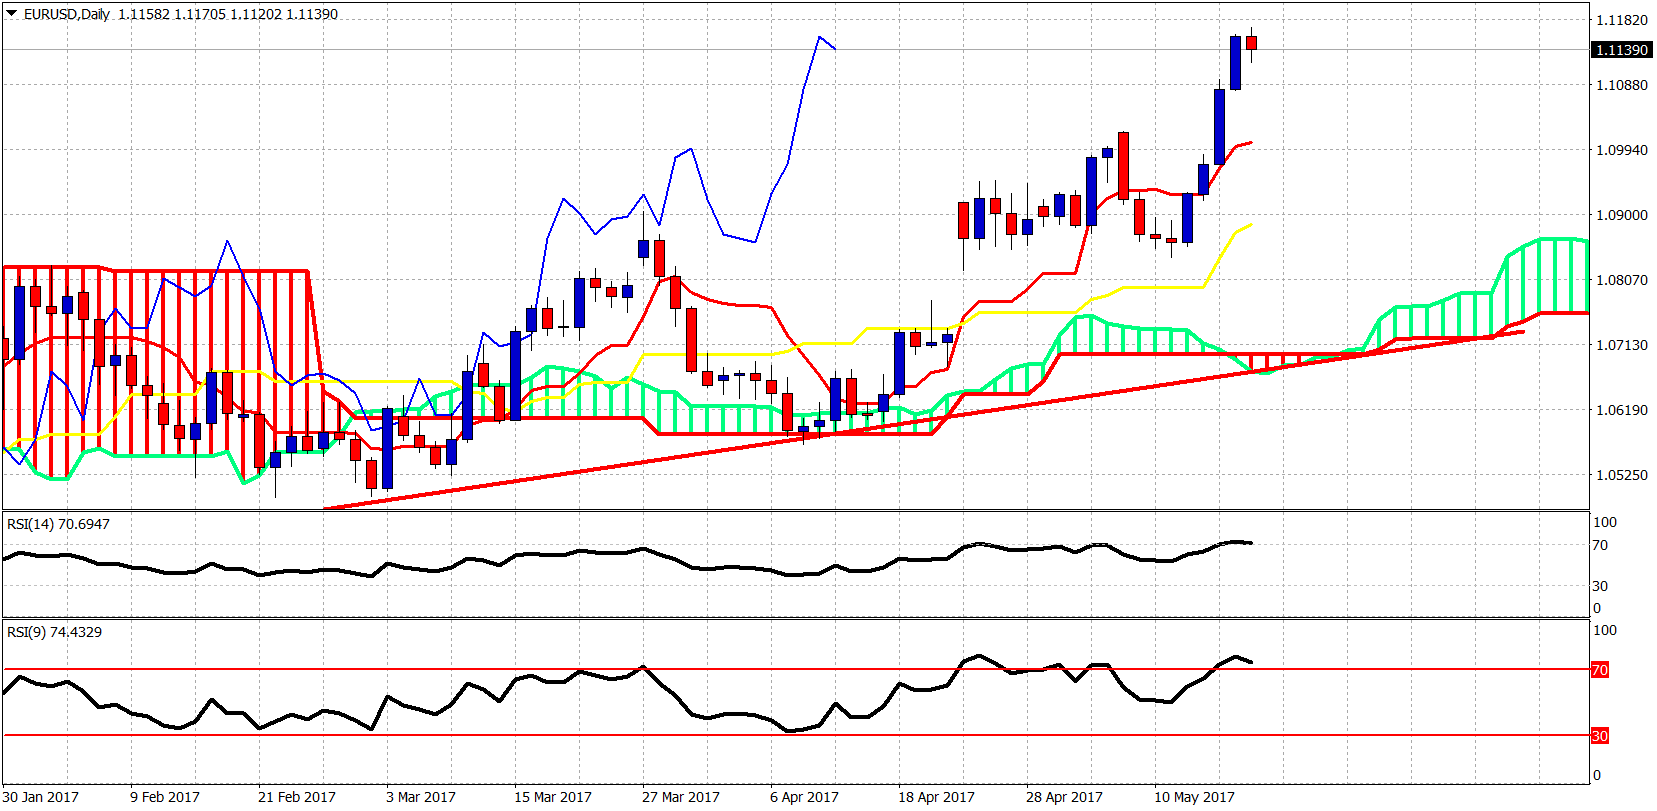Viewport: 1657px width, 811px height.
Task: Click the 15 Mar 2017 date label
Action: click(553, 797)
